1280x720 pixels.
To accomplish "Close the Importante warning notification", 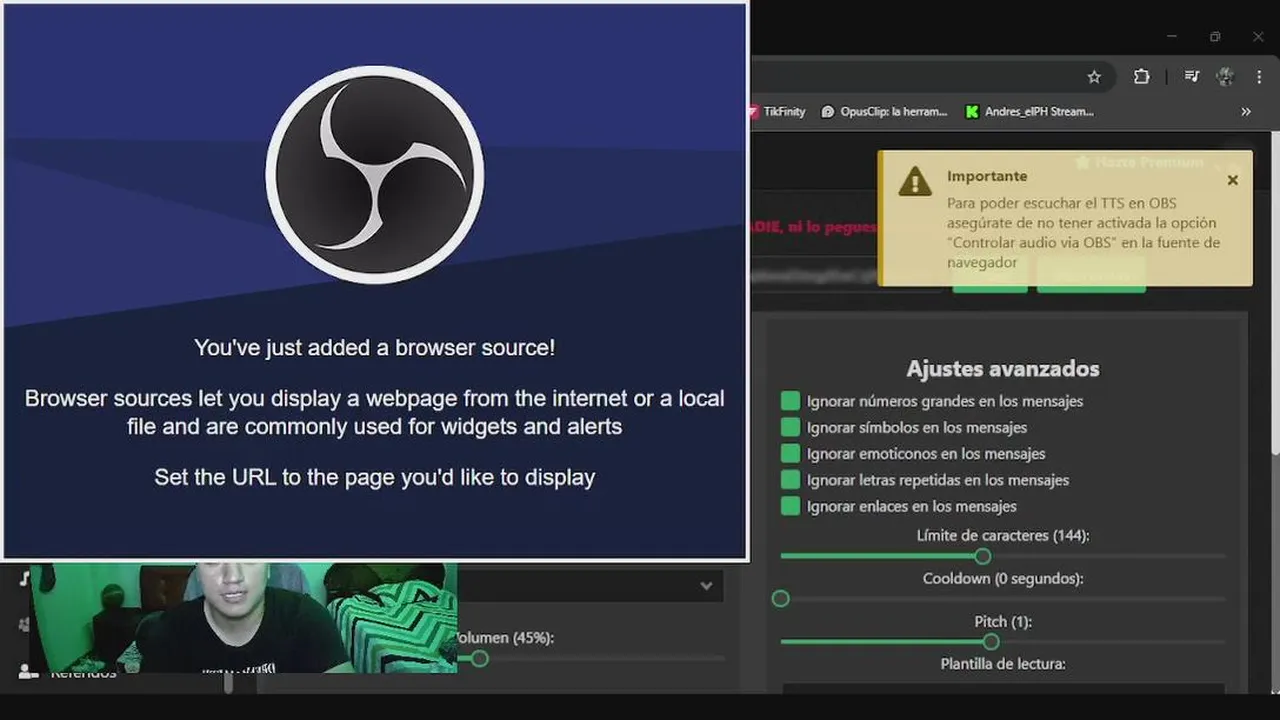I will pyautogui.click(x=1232, y=180).
